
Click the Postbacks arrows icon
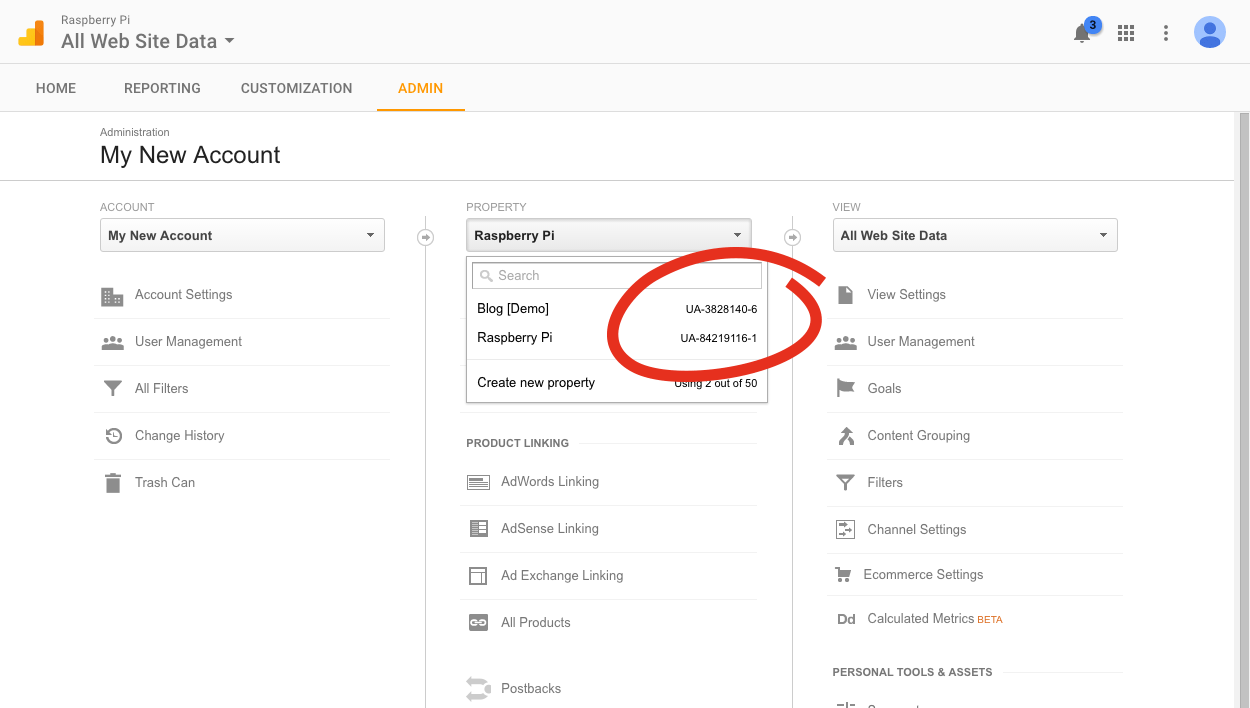(478, 689)
